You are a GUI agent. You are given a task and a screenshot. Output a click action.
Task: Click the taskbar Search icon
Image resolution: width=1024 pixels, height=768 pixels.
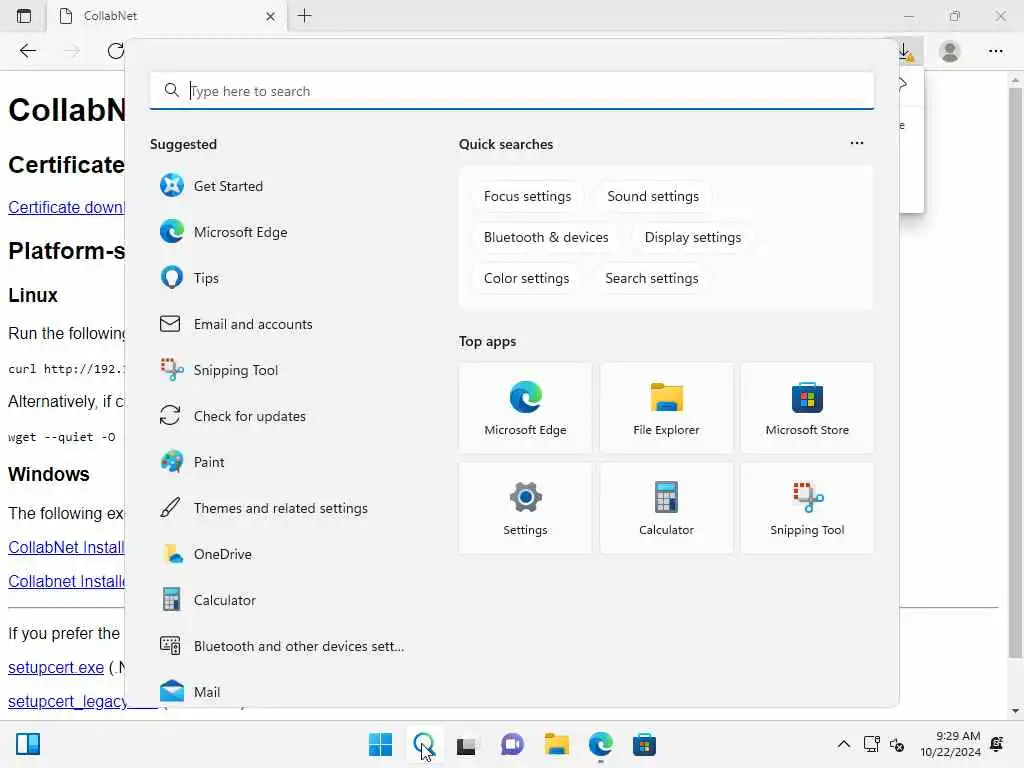[424, 744]
